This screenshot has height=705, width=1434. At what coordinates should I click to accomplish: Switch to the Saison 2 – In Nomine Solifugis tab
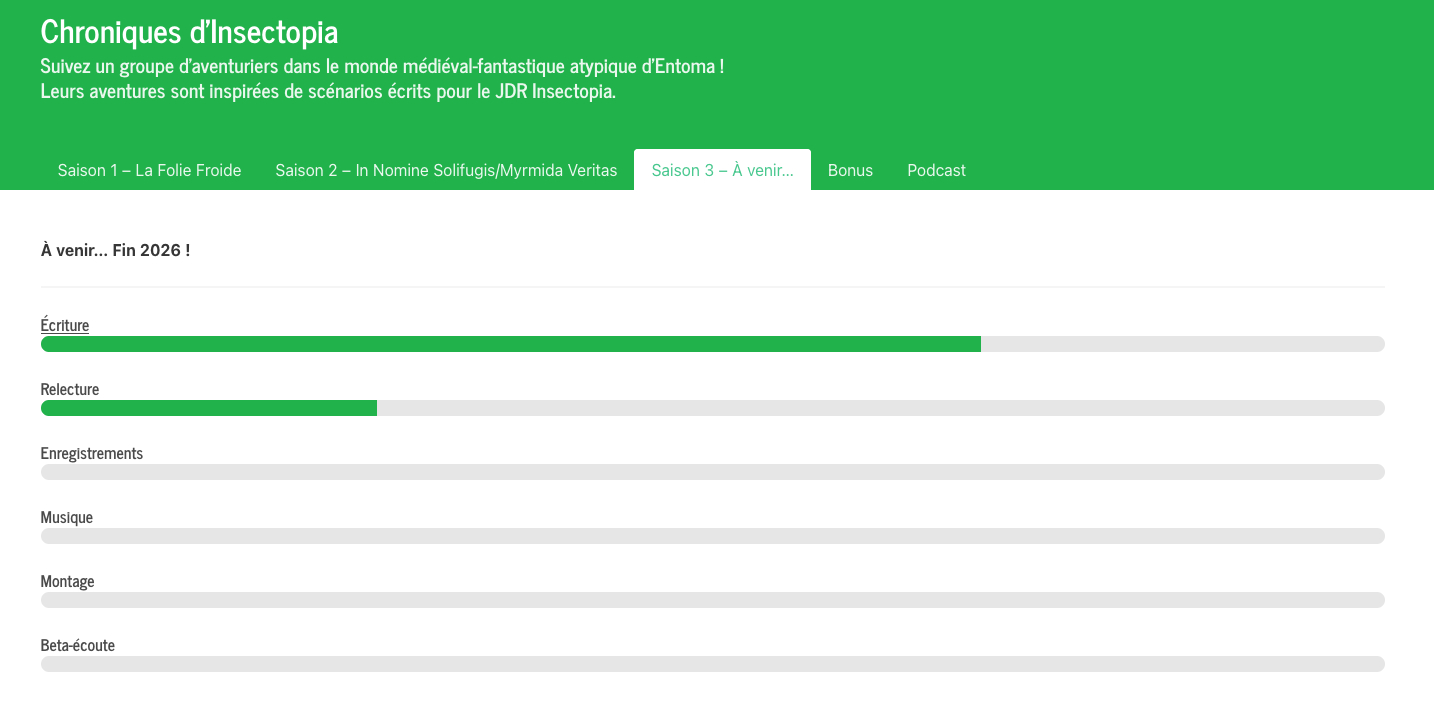446,170
